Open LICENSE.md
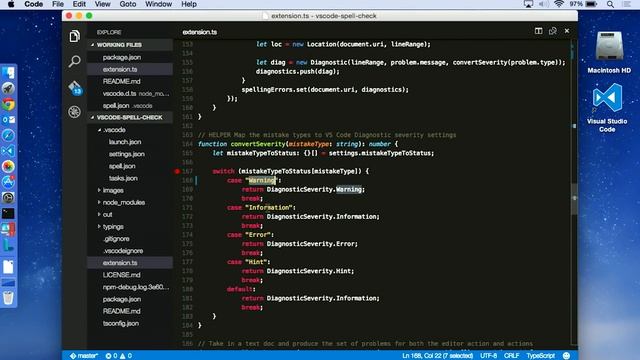The image size is (640, 360). [130, 275]
